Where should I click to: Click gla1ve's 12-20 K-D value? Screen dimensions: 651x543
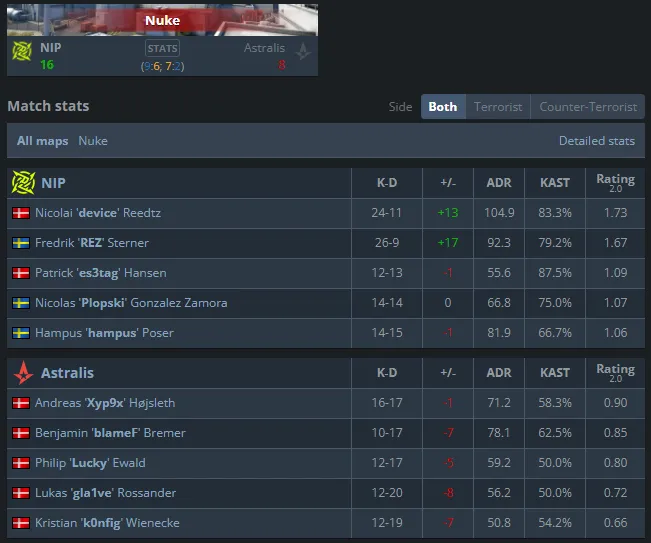tap(387, 493)
